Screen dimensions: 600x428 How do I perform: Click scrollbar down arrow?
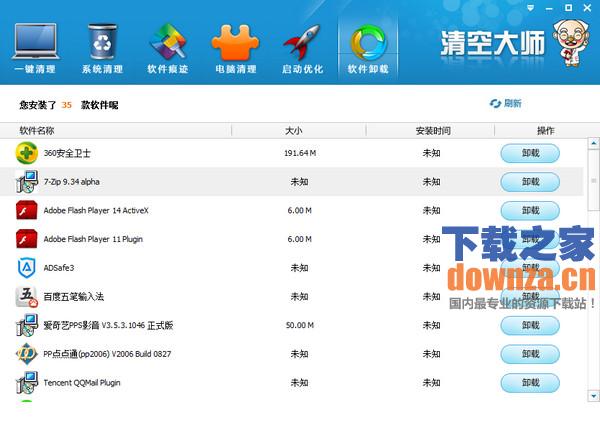pos(593,396)
